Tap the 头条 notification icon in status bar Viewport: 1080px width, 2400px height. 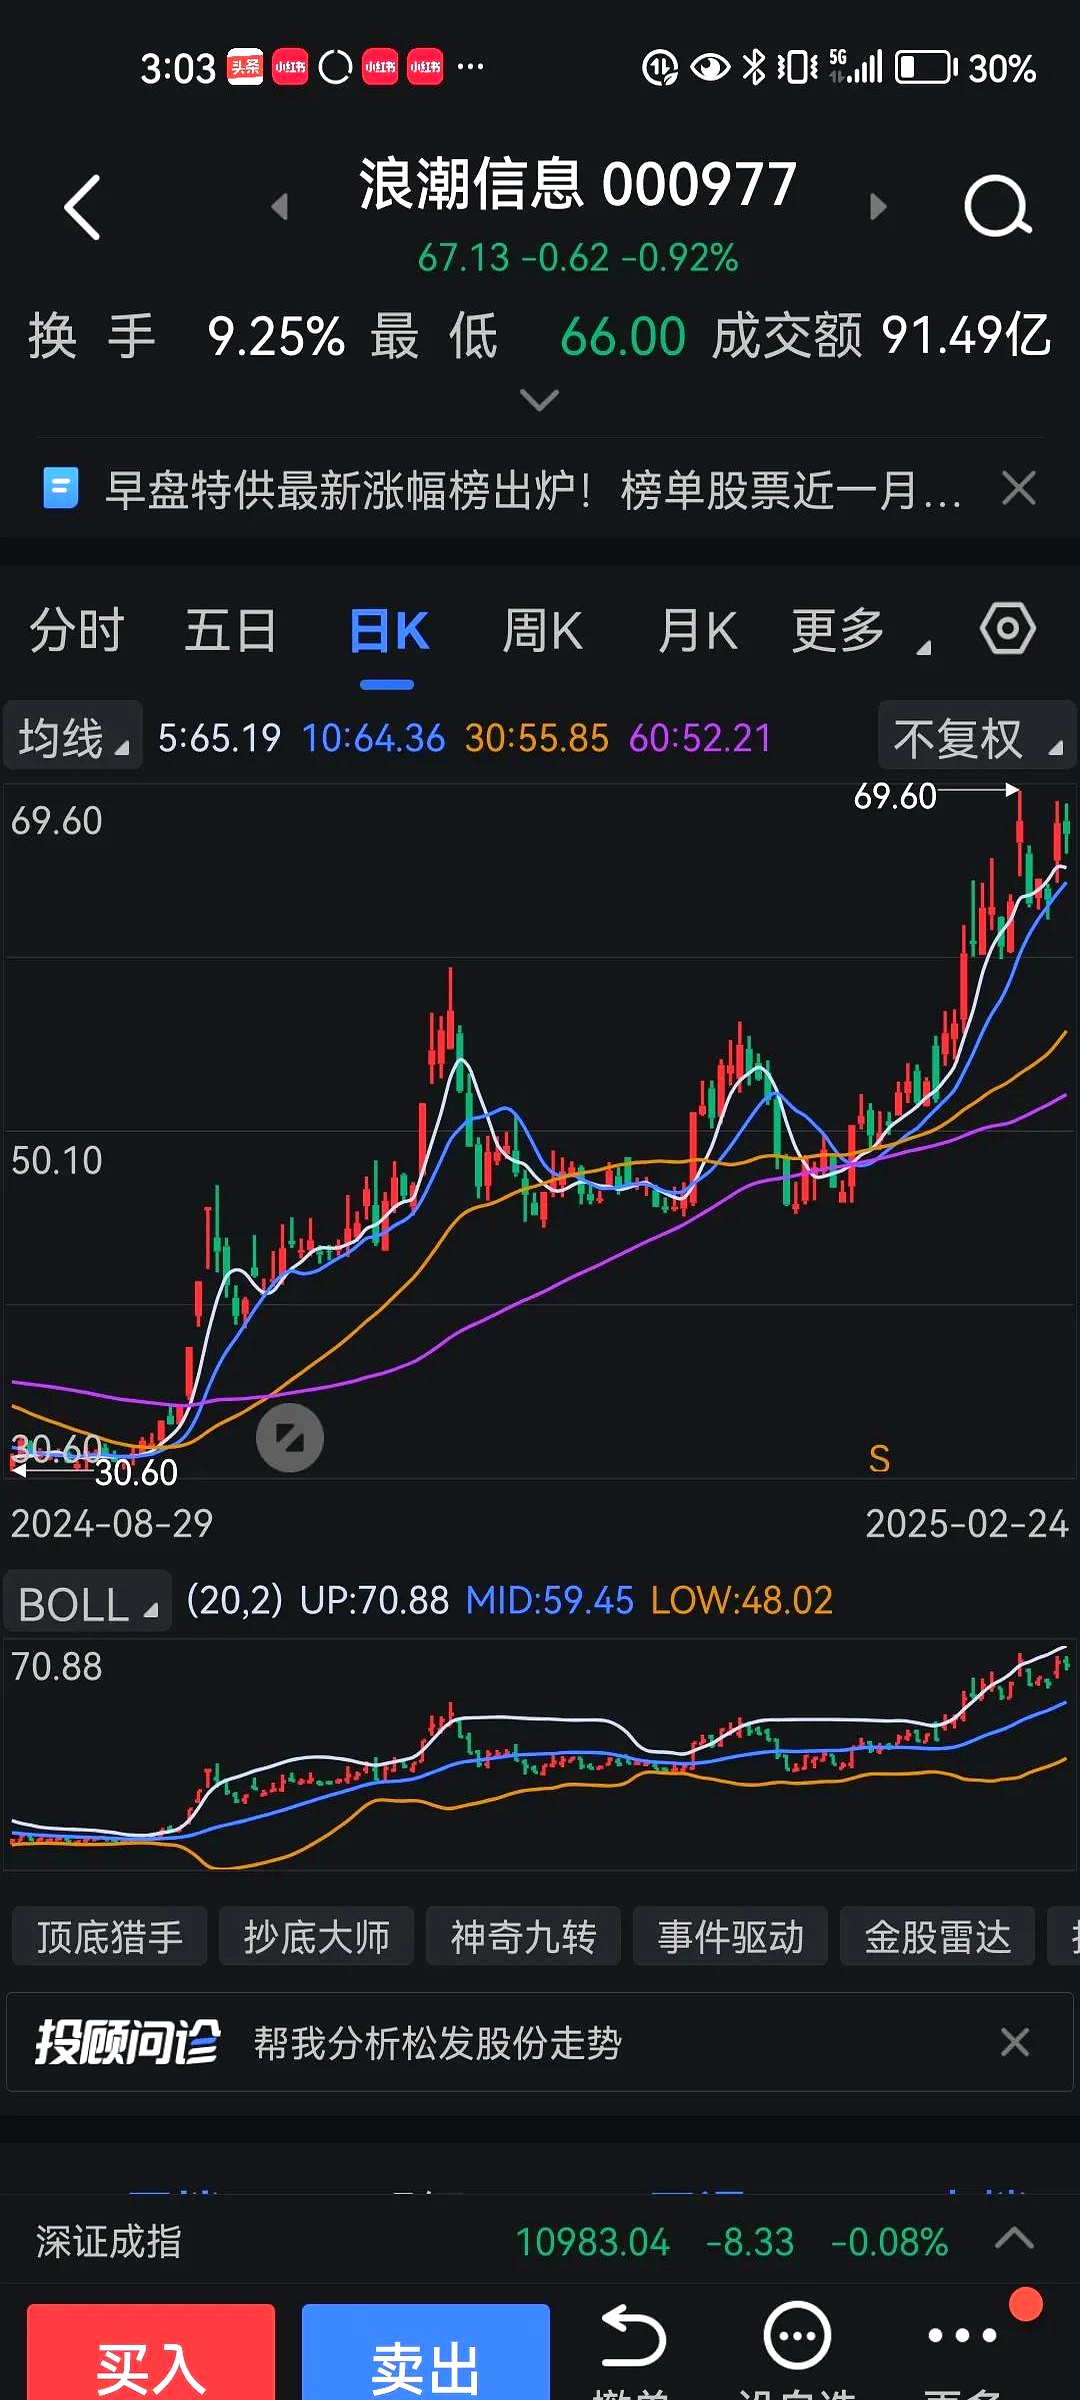pos(245,67)
